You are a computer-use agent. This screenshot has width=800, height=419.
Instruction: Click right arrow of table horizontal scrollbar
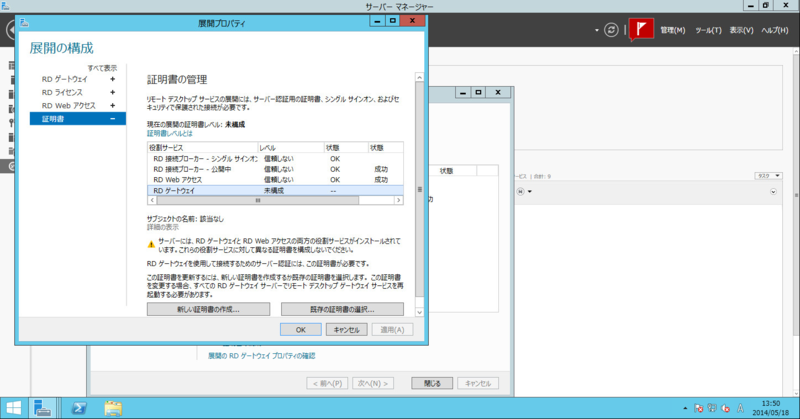point(398,201)
